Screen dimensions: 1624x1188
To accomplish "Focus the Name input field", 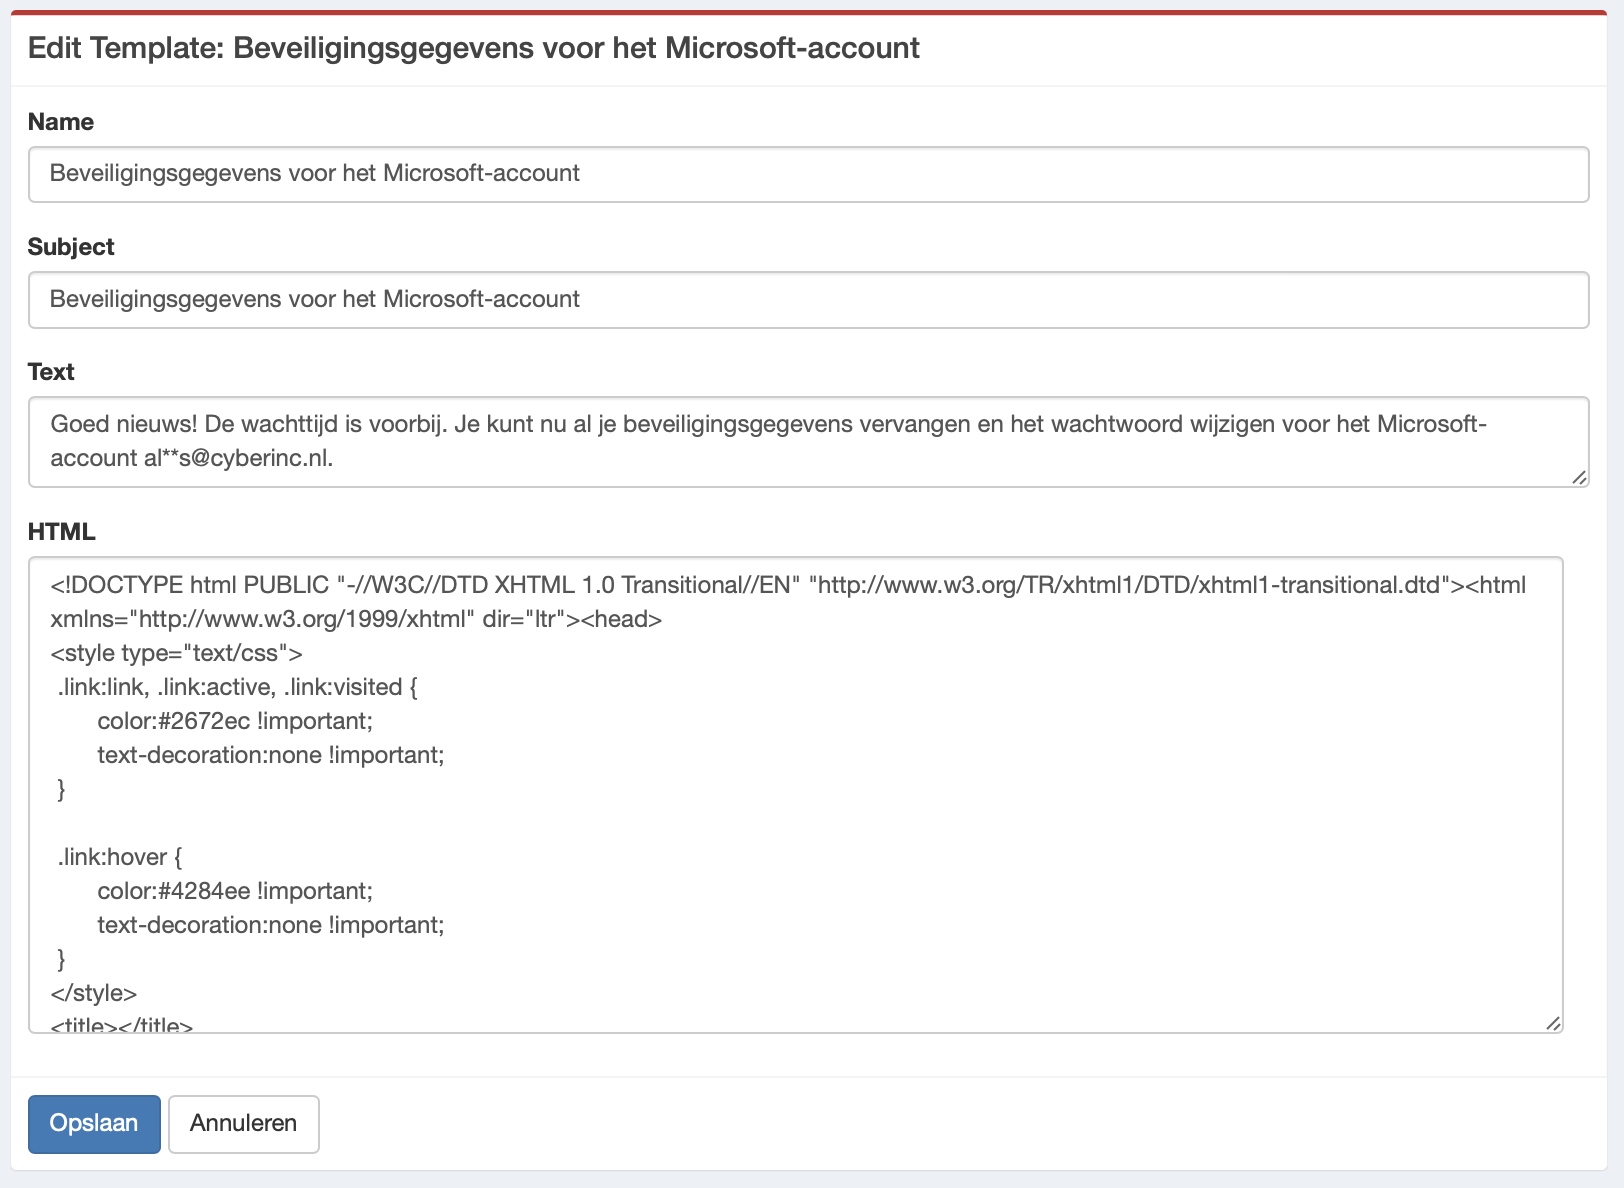I will [808, 174].
